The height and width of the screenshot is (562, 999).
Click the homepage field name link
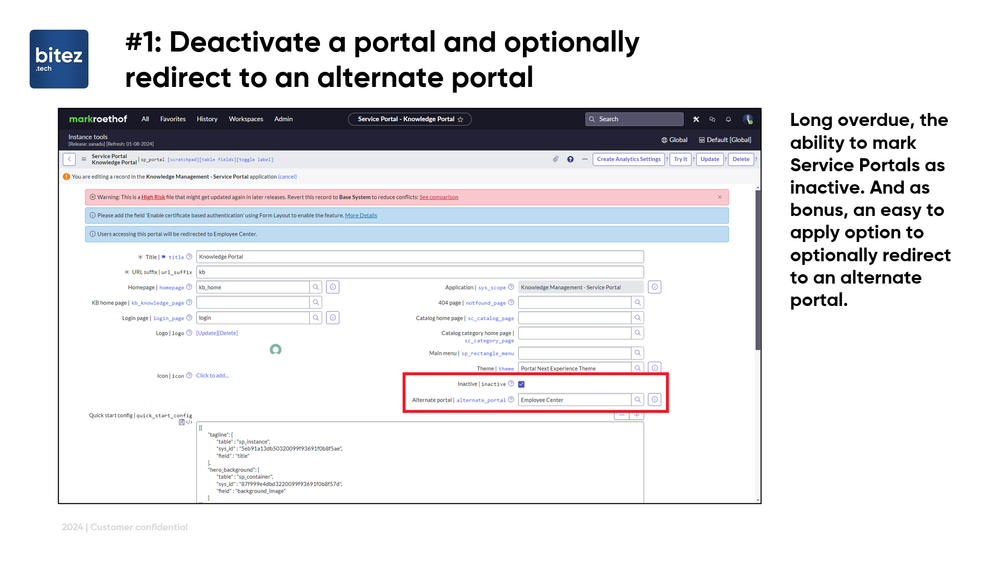(171, 288)
